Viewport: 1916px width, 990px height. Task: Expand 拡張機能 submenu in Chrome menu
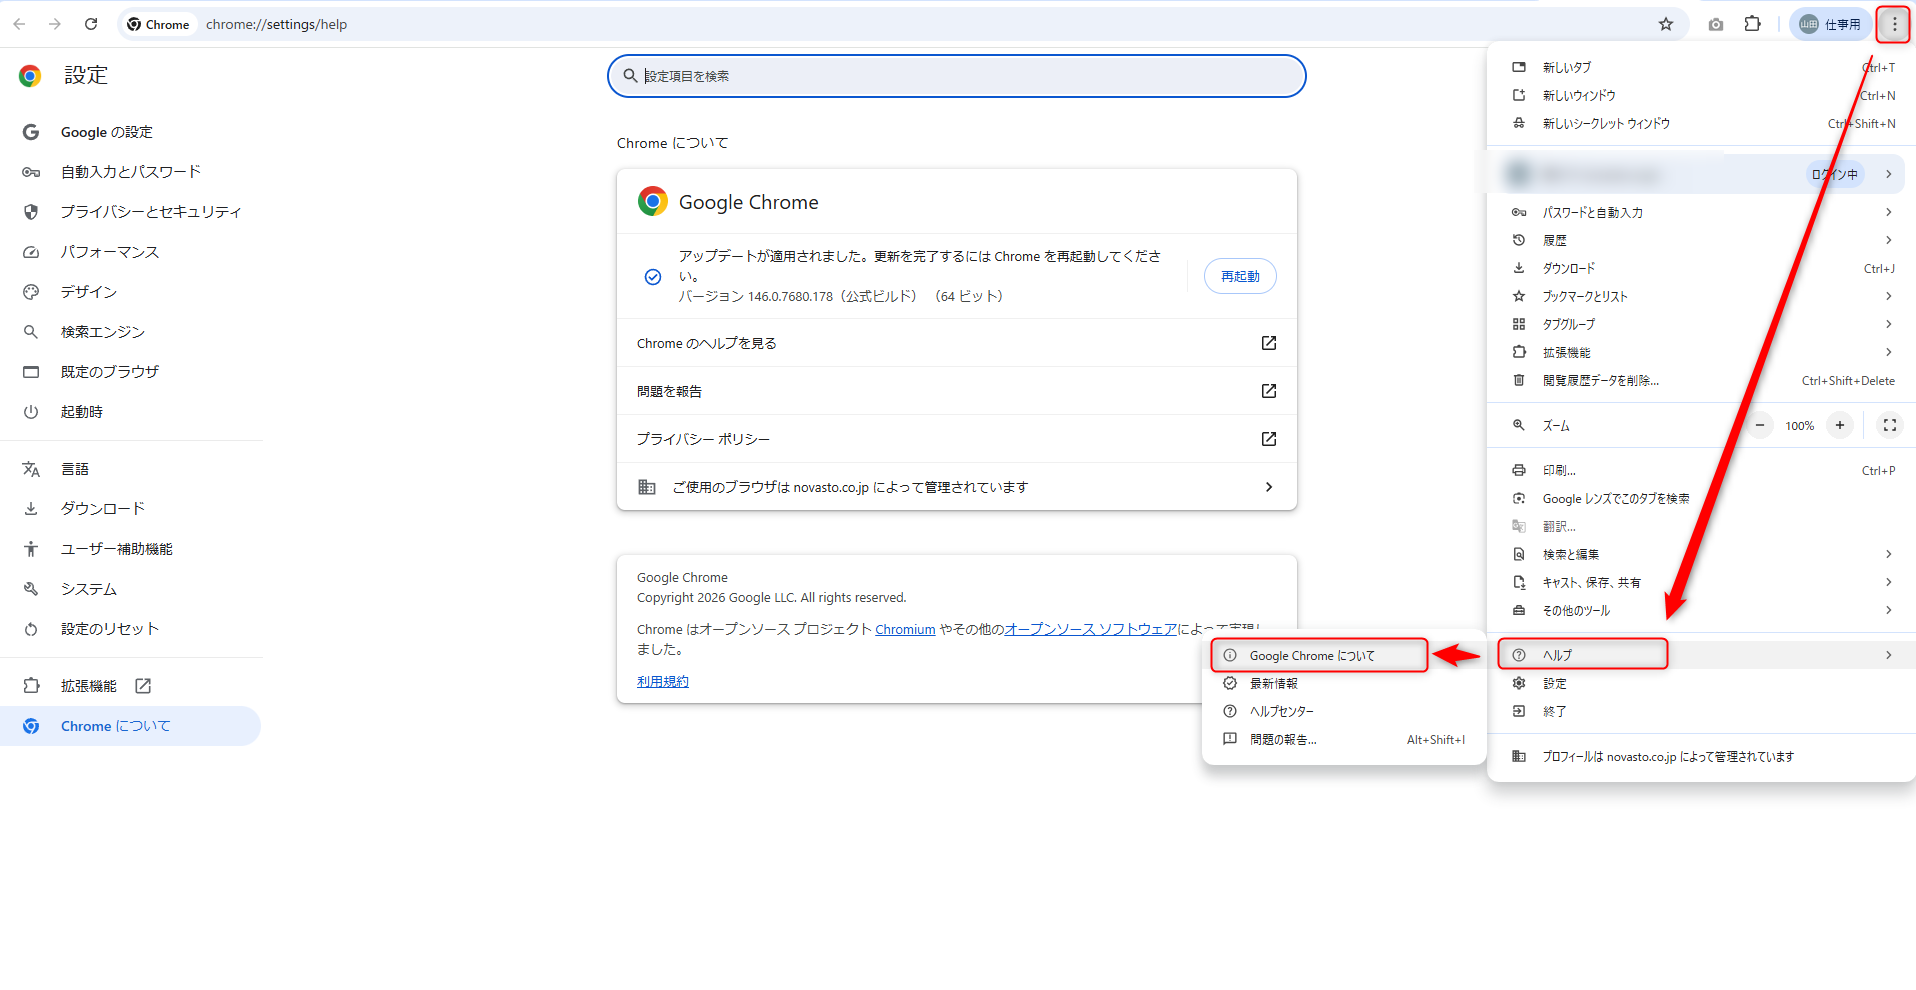click(1701, 352)
